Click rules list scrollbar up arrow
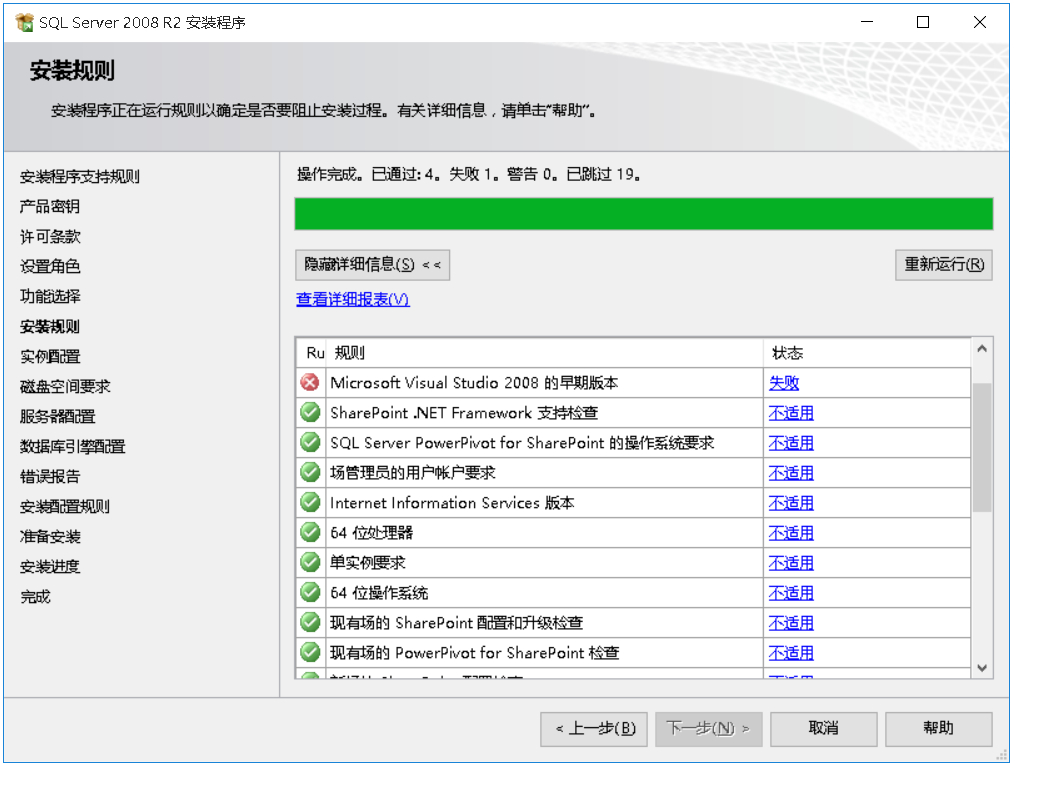Viewport: 1059px width, 788px height. click(982, 349)
